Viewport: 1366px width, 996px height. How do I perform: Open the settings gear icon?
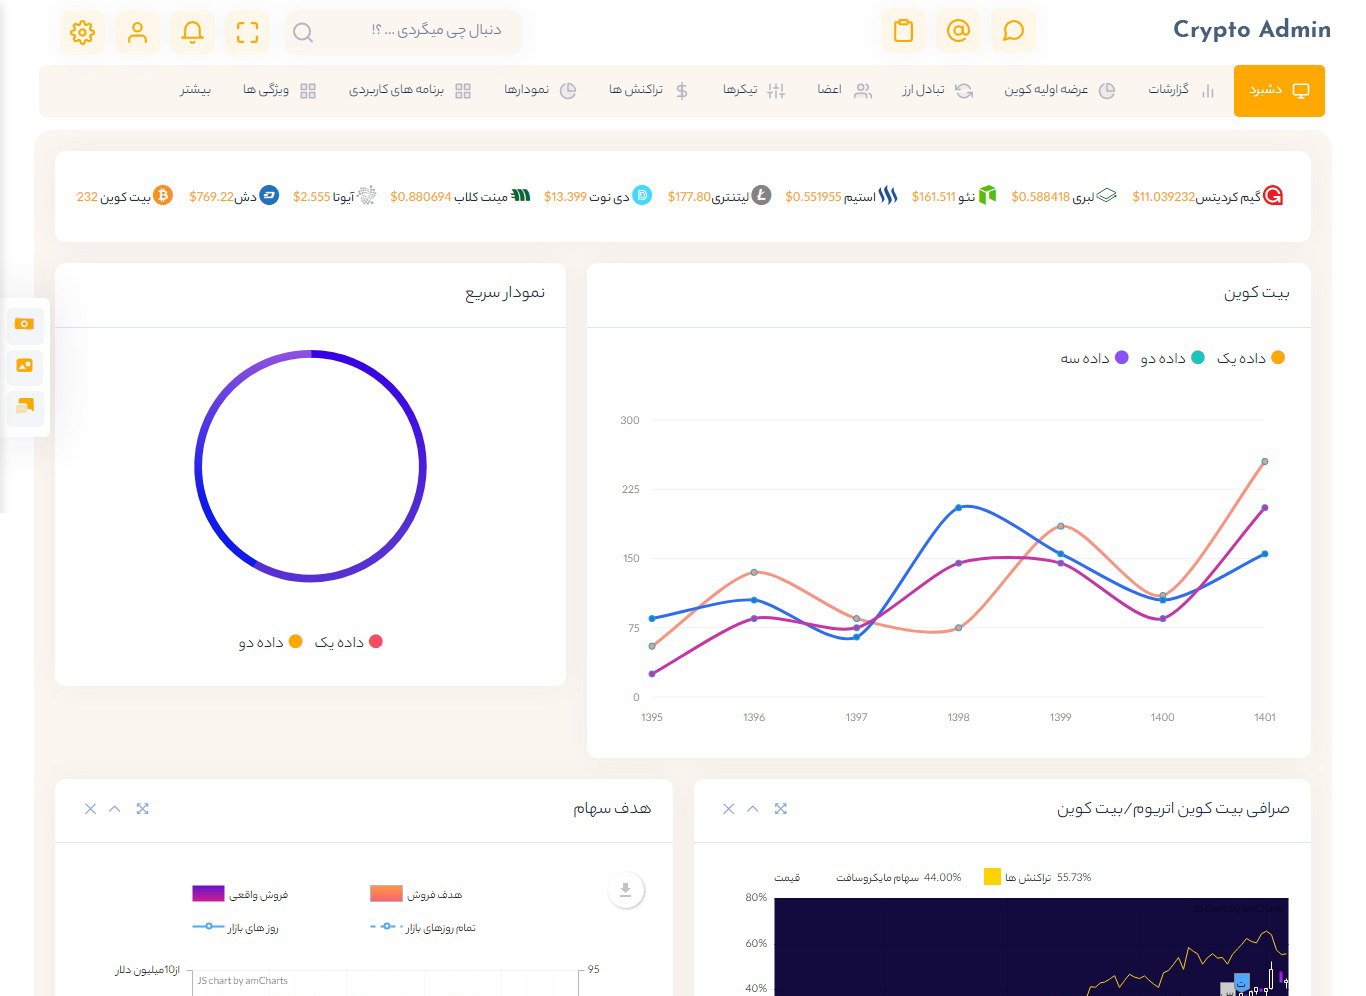click(83, 32)
